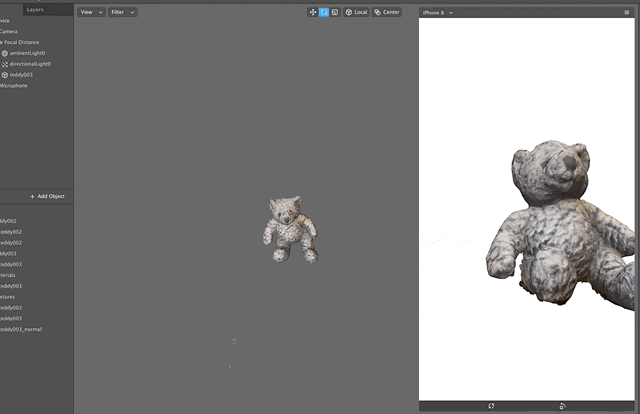Image resolution: width=640 pixels, height=414 pixels.
Task: Switch to the Layers tab
Action: click(x=35, y=8)
